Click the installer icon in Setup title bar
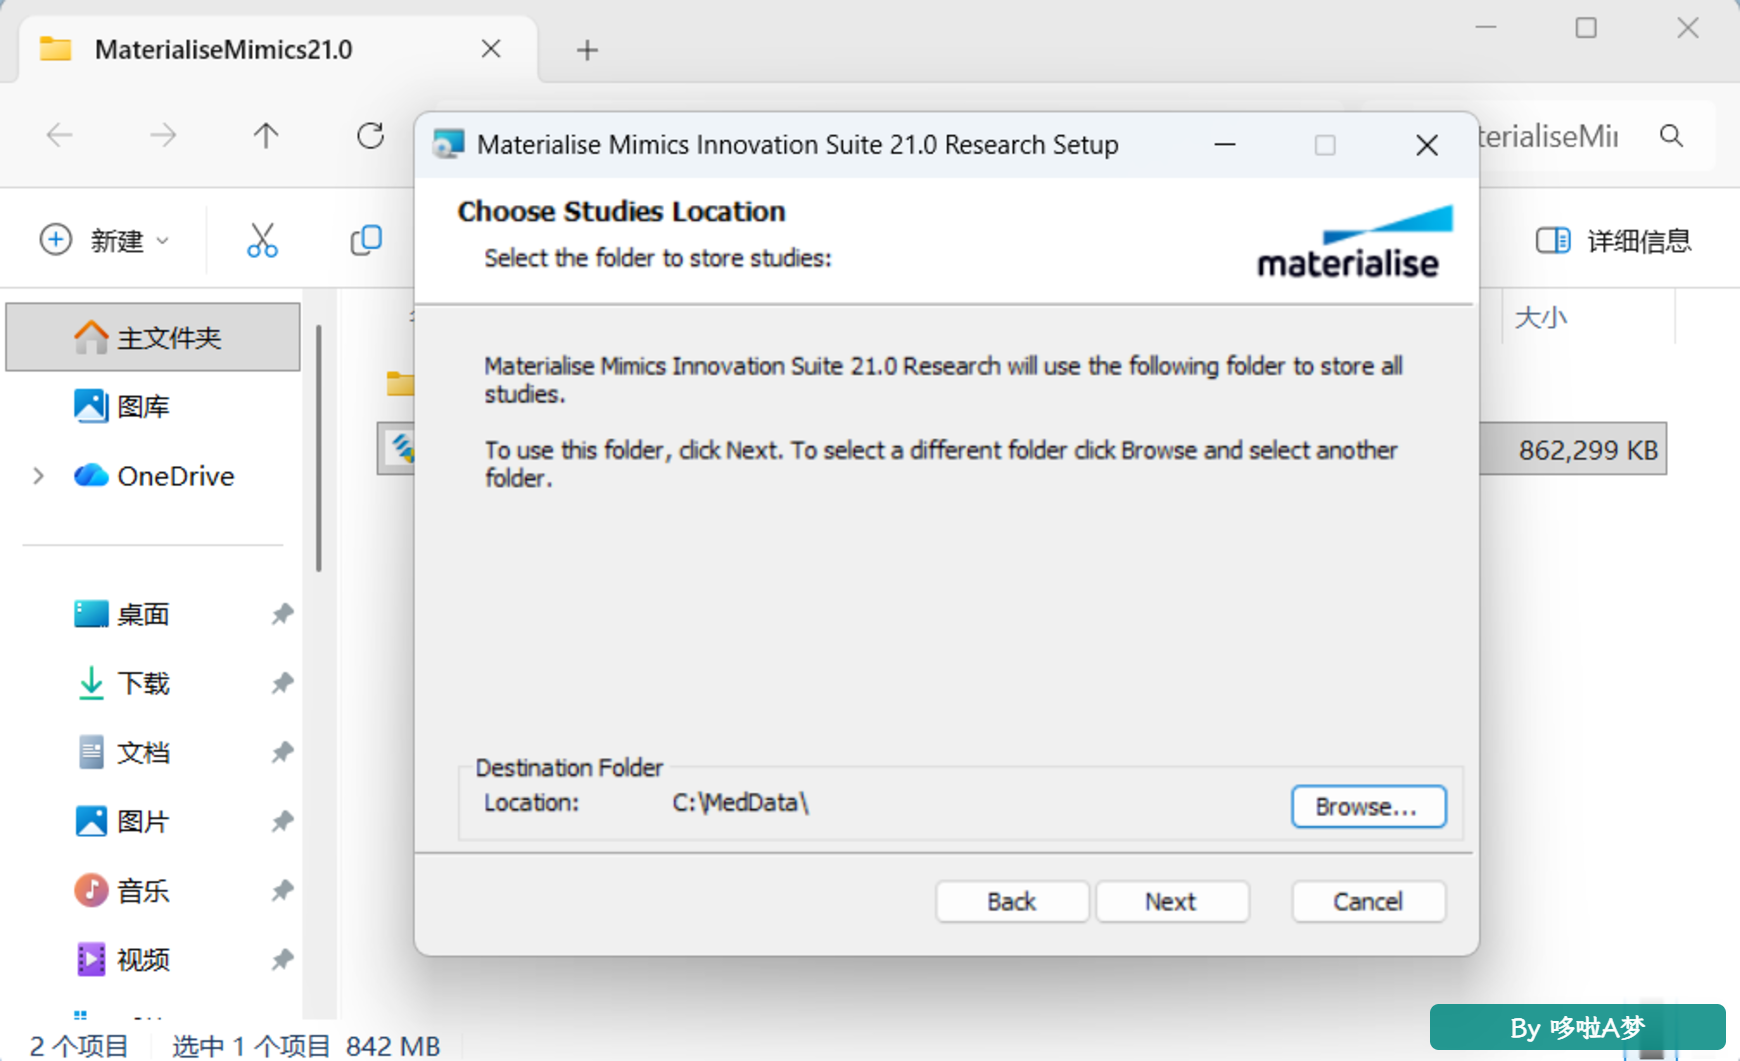The height and width of the screenshot is (1061, 1740). [448, 144]
